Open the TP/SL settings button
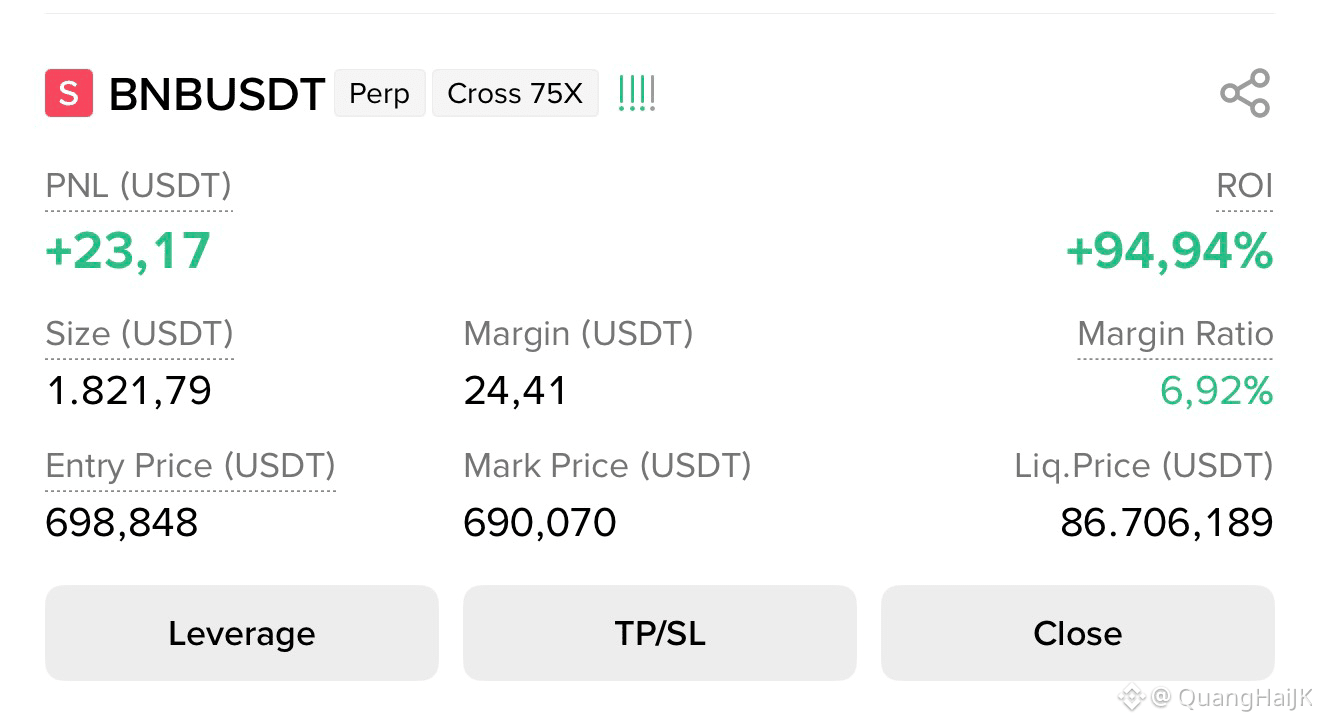The height and width of the screenshot is (722, 1320). click(x=660, y=633)
